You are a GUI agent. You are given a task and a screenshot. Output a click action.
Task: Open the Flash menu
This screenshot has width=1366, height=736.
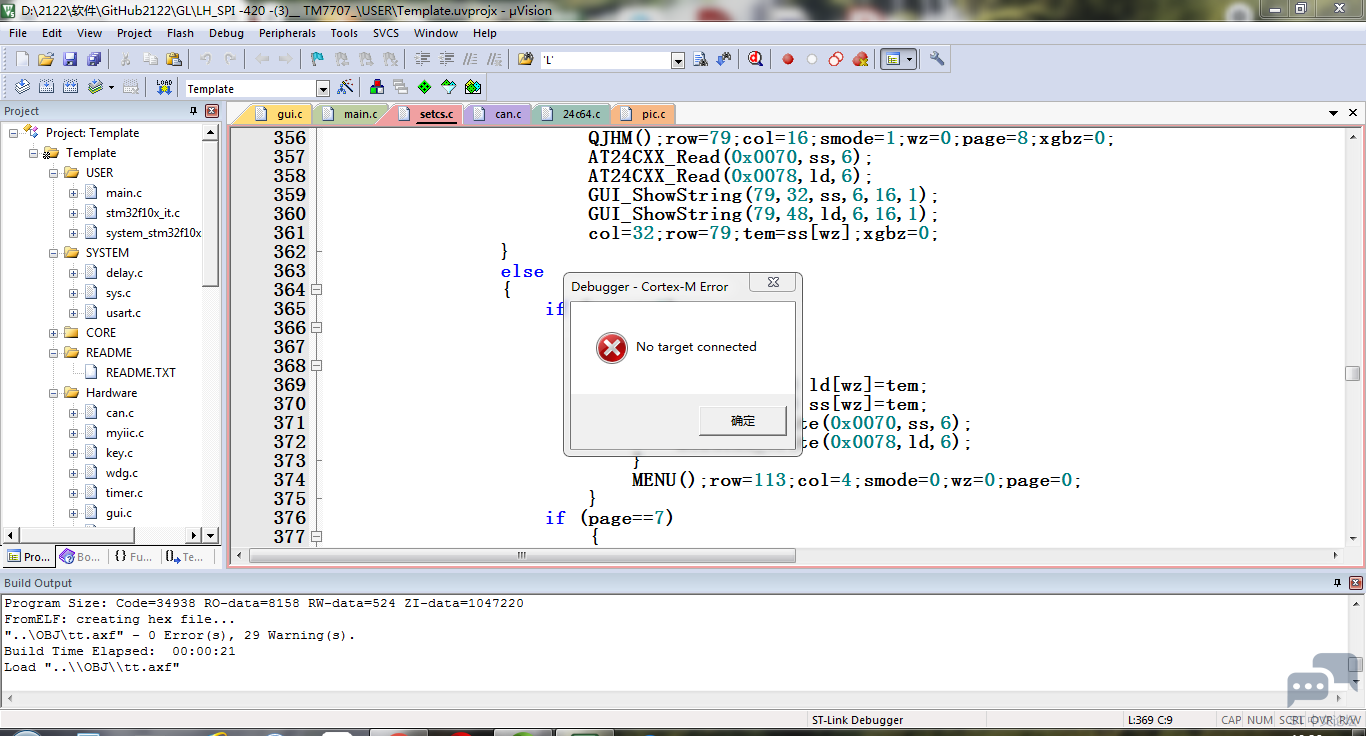[180, 33]
